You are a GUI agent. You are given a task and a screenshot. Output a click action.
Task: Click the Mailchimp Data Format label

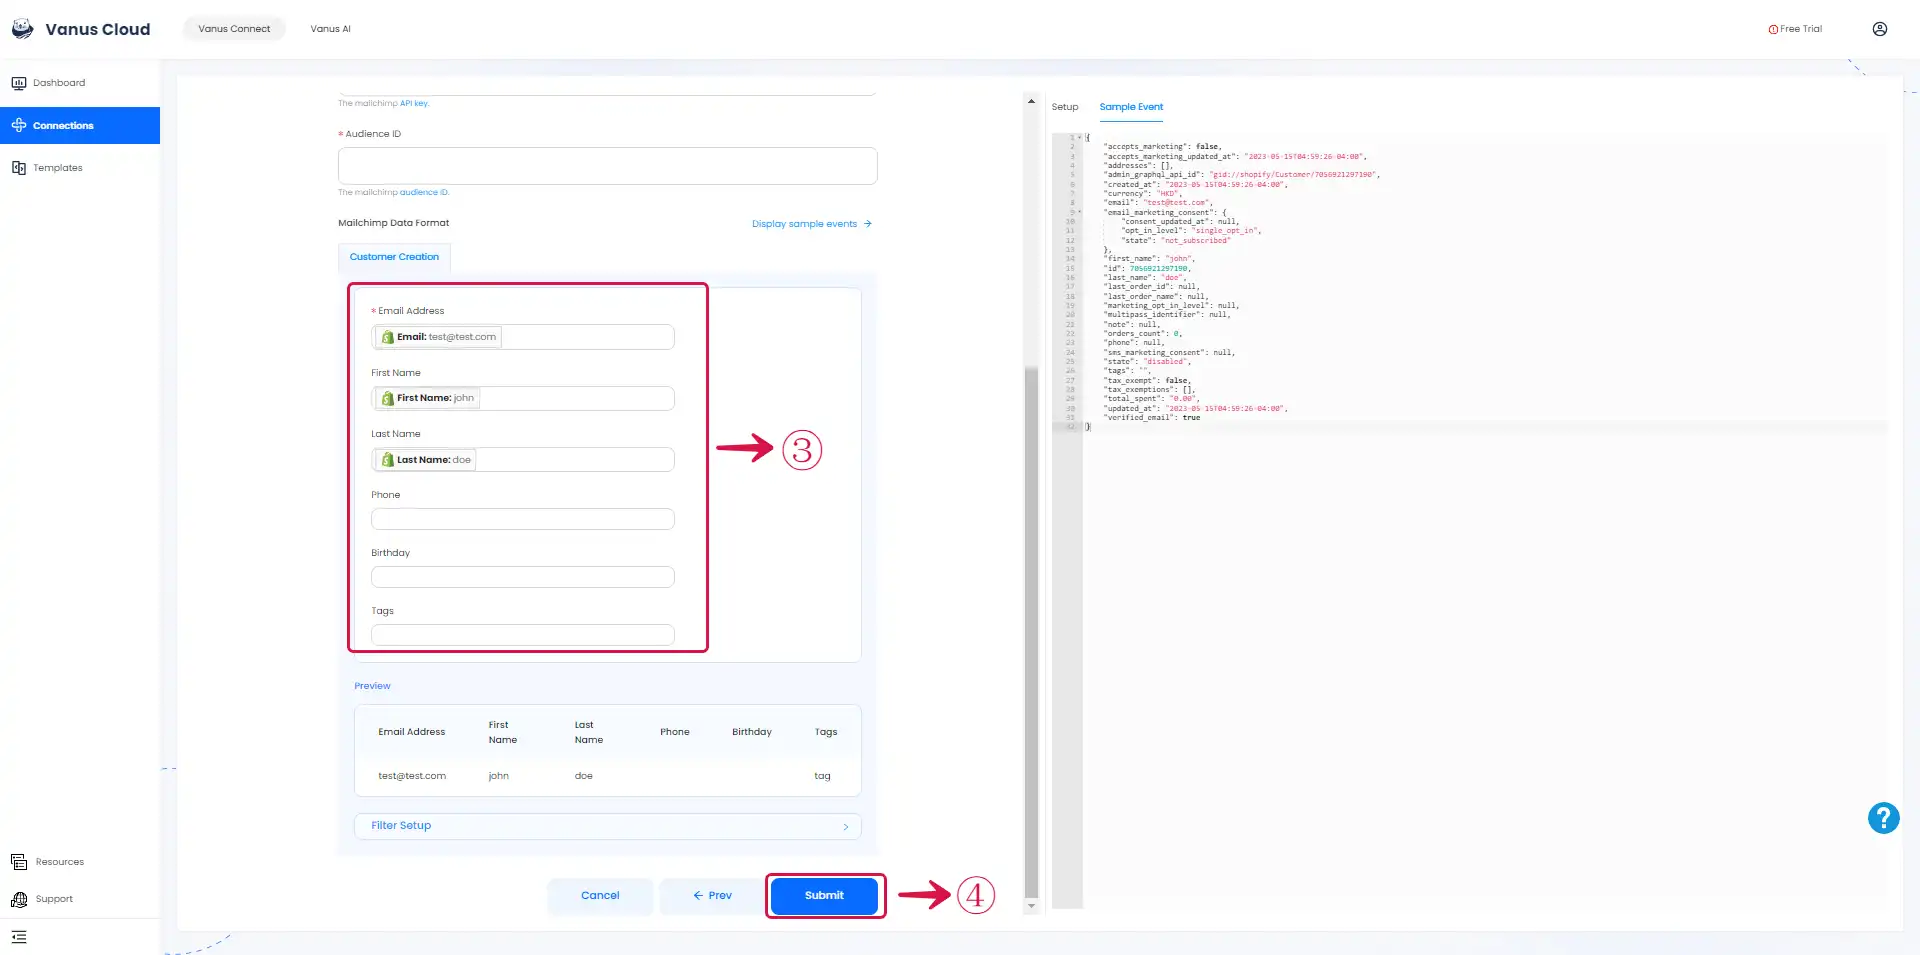(394, 223)
